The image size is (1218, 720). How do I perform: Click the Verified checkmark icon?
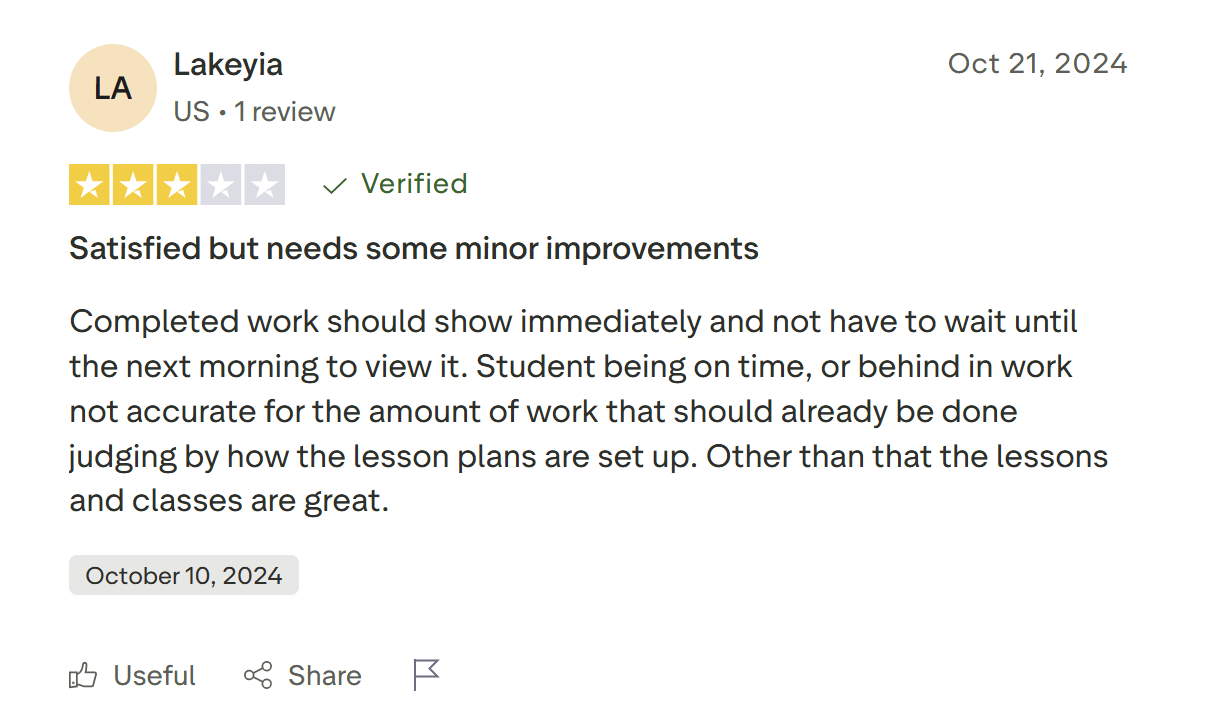(333, 184)
